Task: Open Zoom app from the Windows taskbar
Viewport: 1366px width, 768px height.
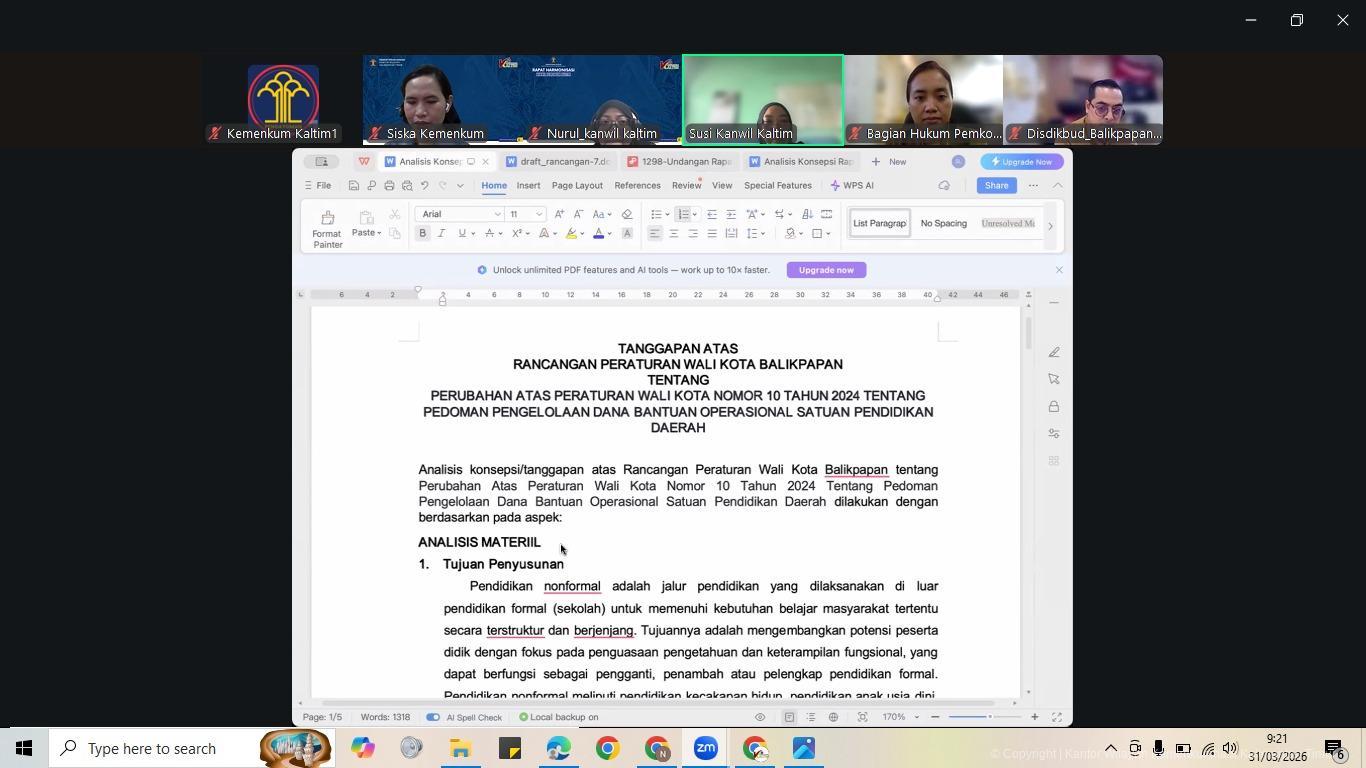Action: click(705, 748)
